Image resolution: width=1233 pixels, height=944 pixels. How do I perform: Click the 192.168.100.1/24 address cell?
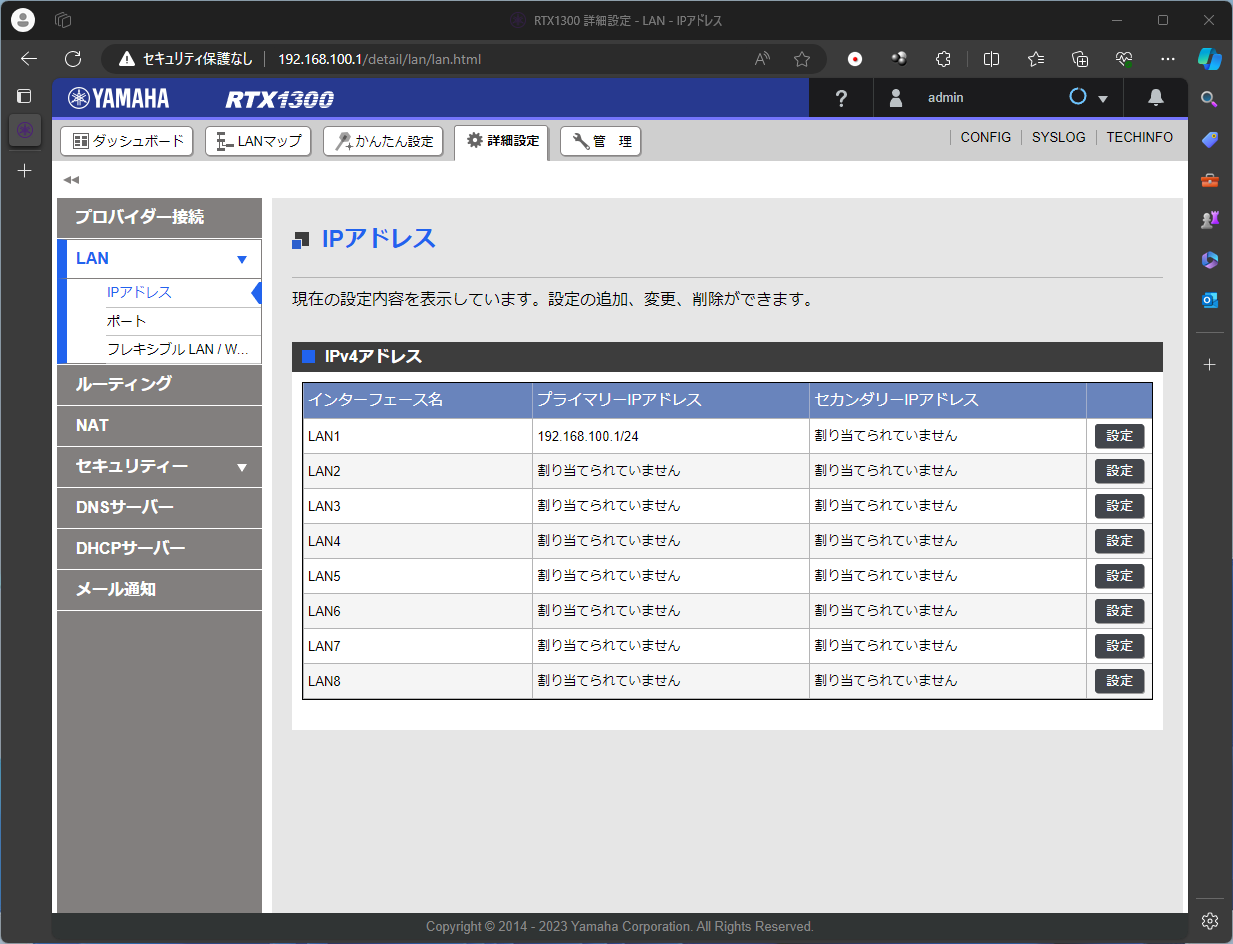point(671,436)
